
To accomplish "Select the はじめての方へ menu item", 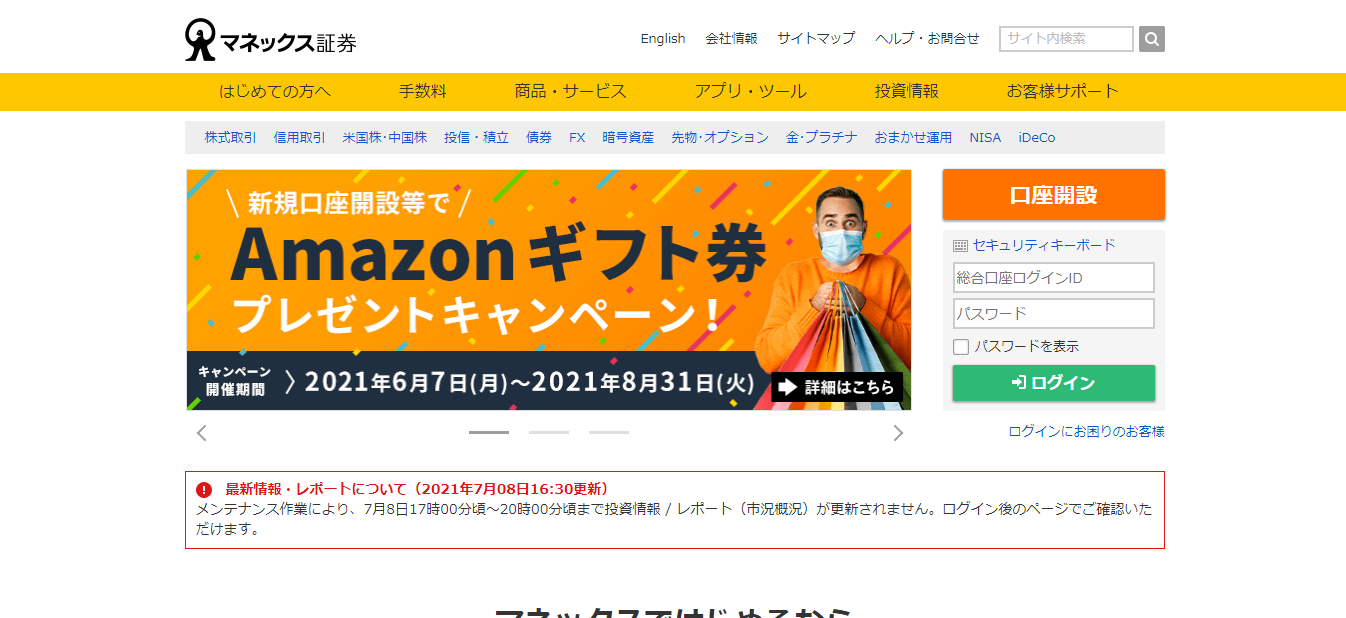I will click(277, 91).
